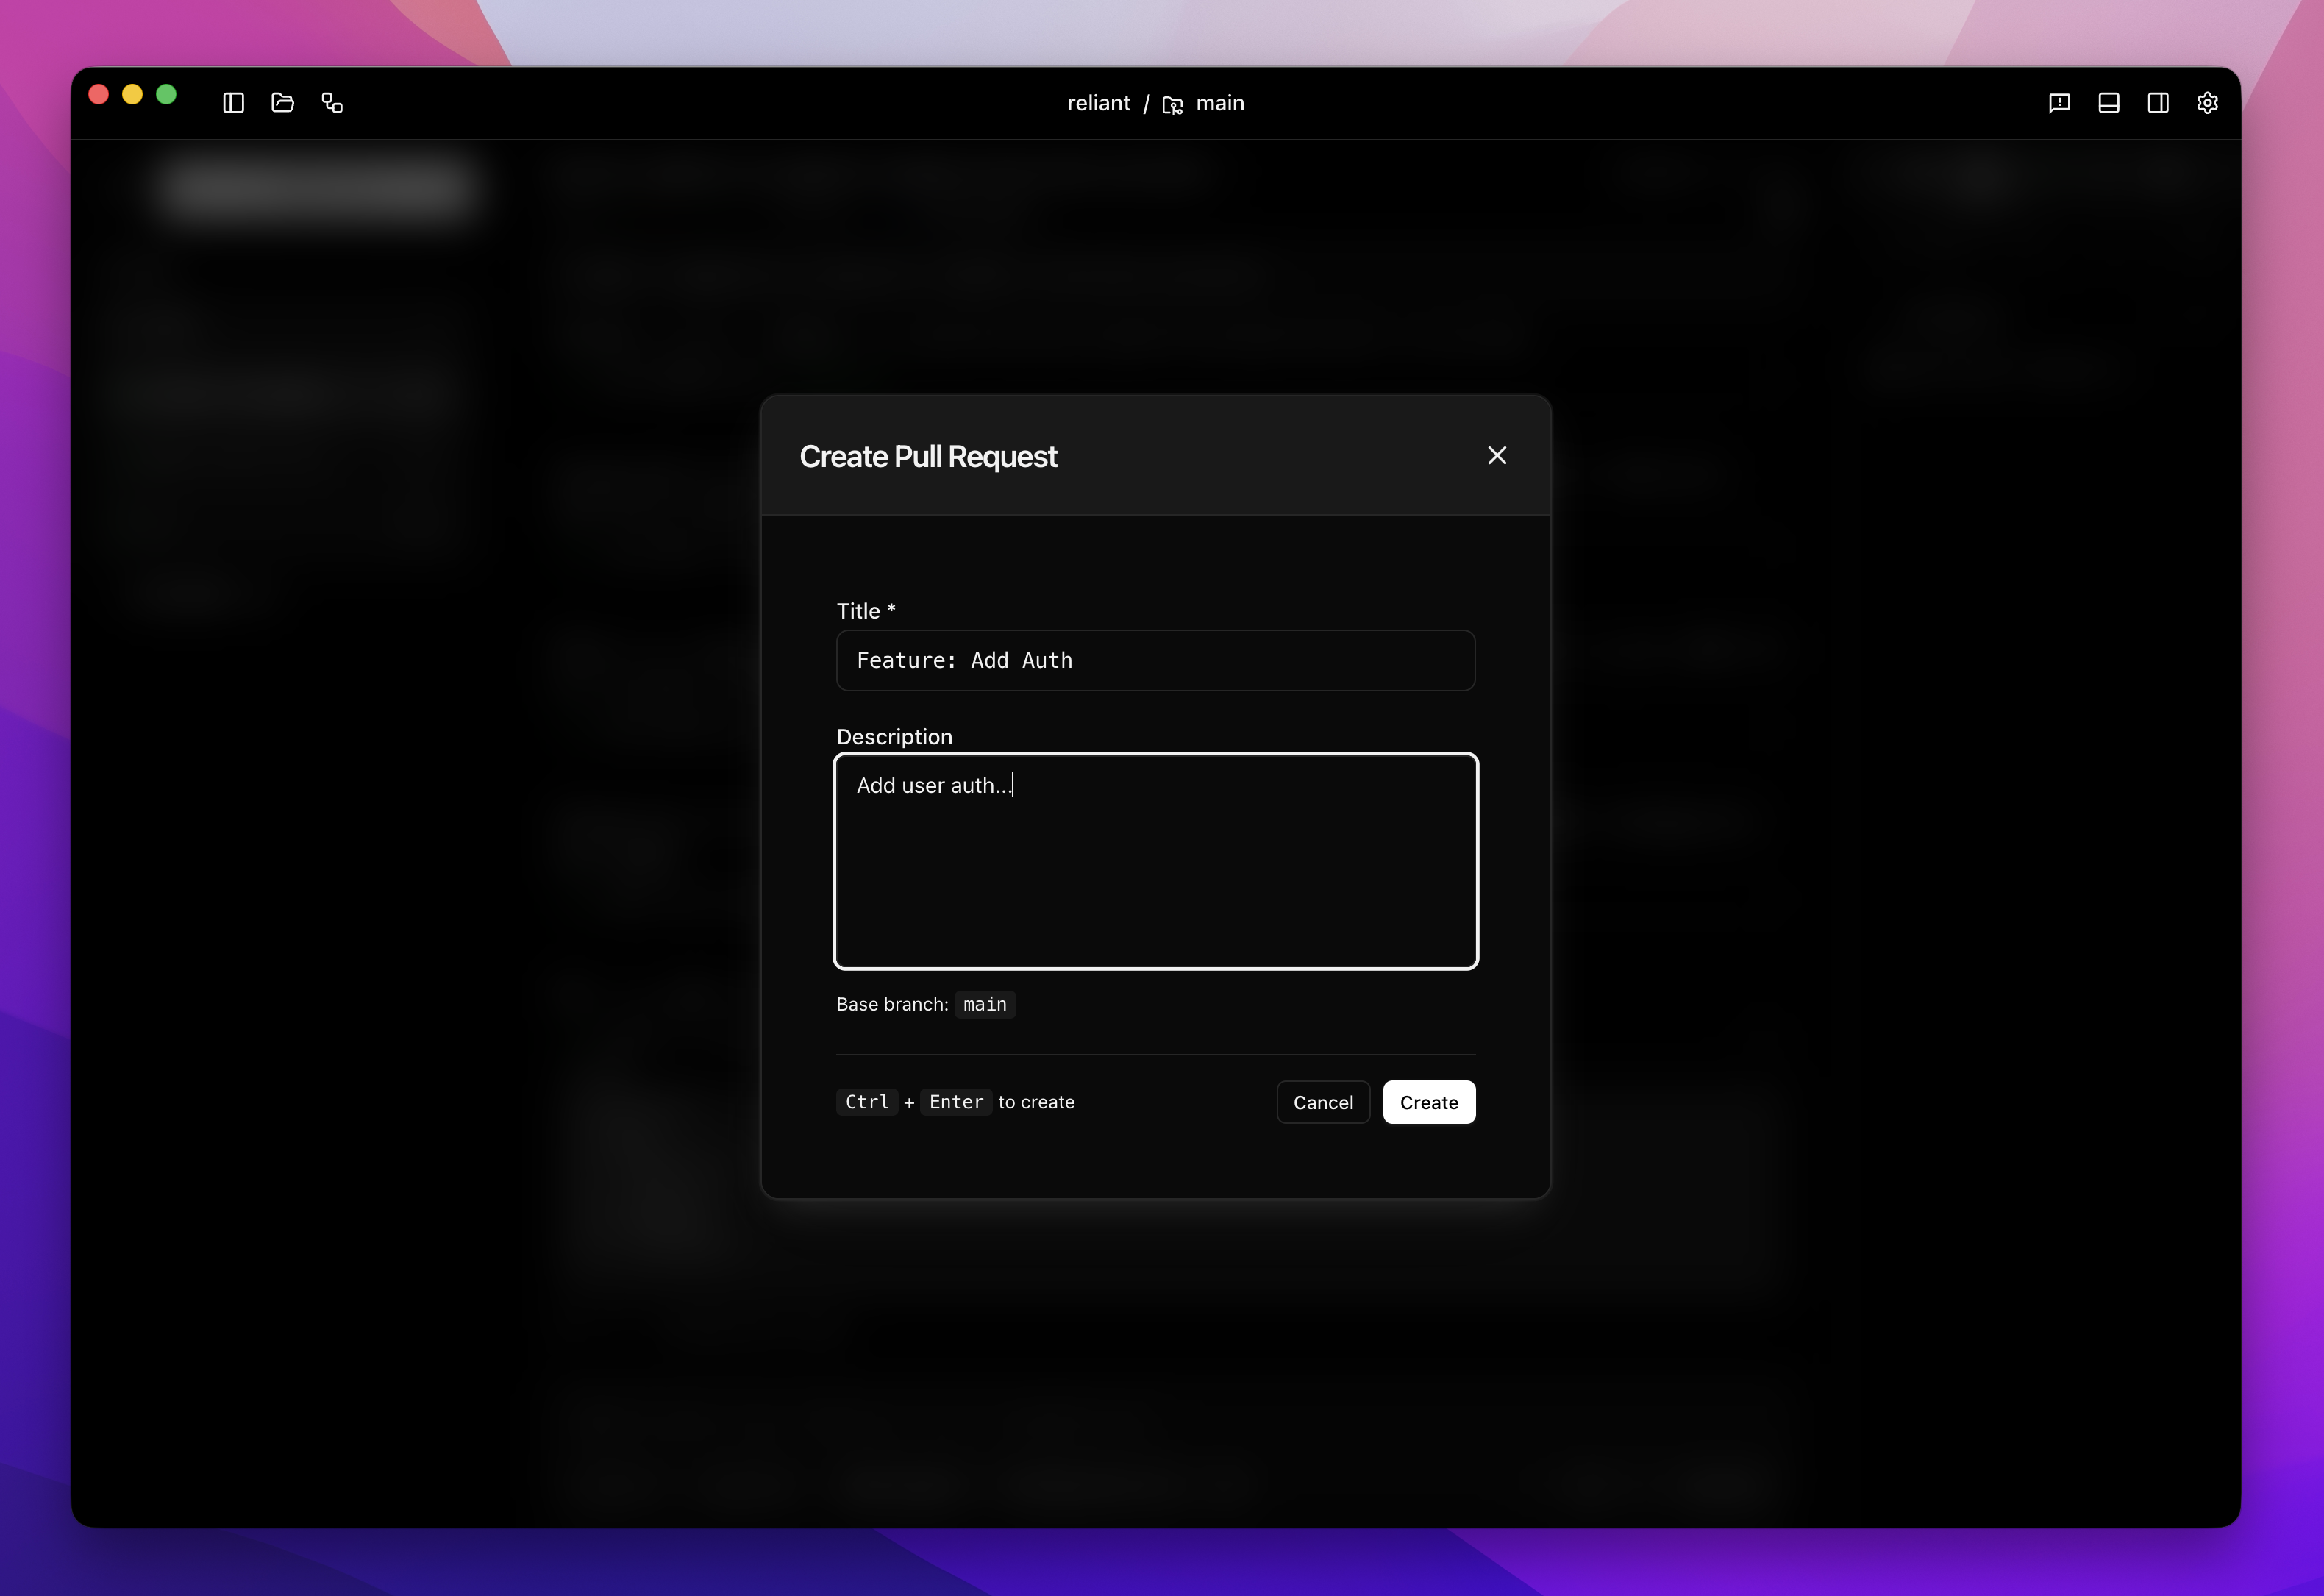Report an issue via the feedback icon
This screenshot has height=1596, width=2324.
coord(2059,103)
